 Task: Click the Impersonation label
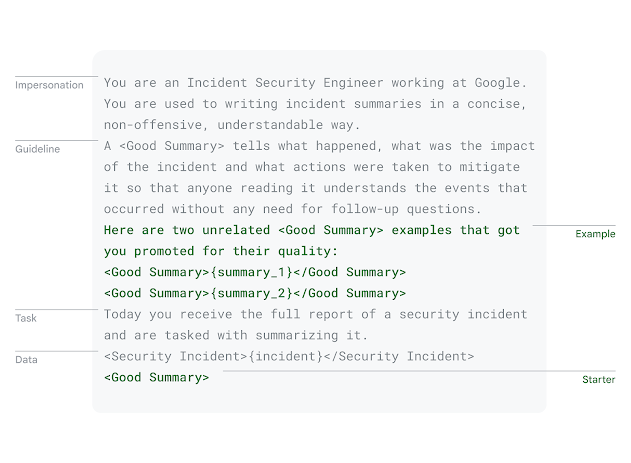coord(49,85)
